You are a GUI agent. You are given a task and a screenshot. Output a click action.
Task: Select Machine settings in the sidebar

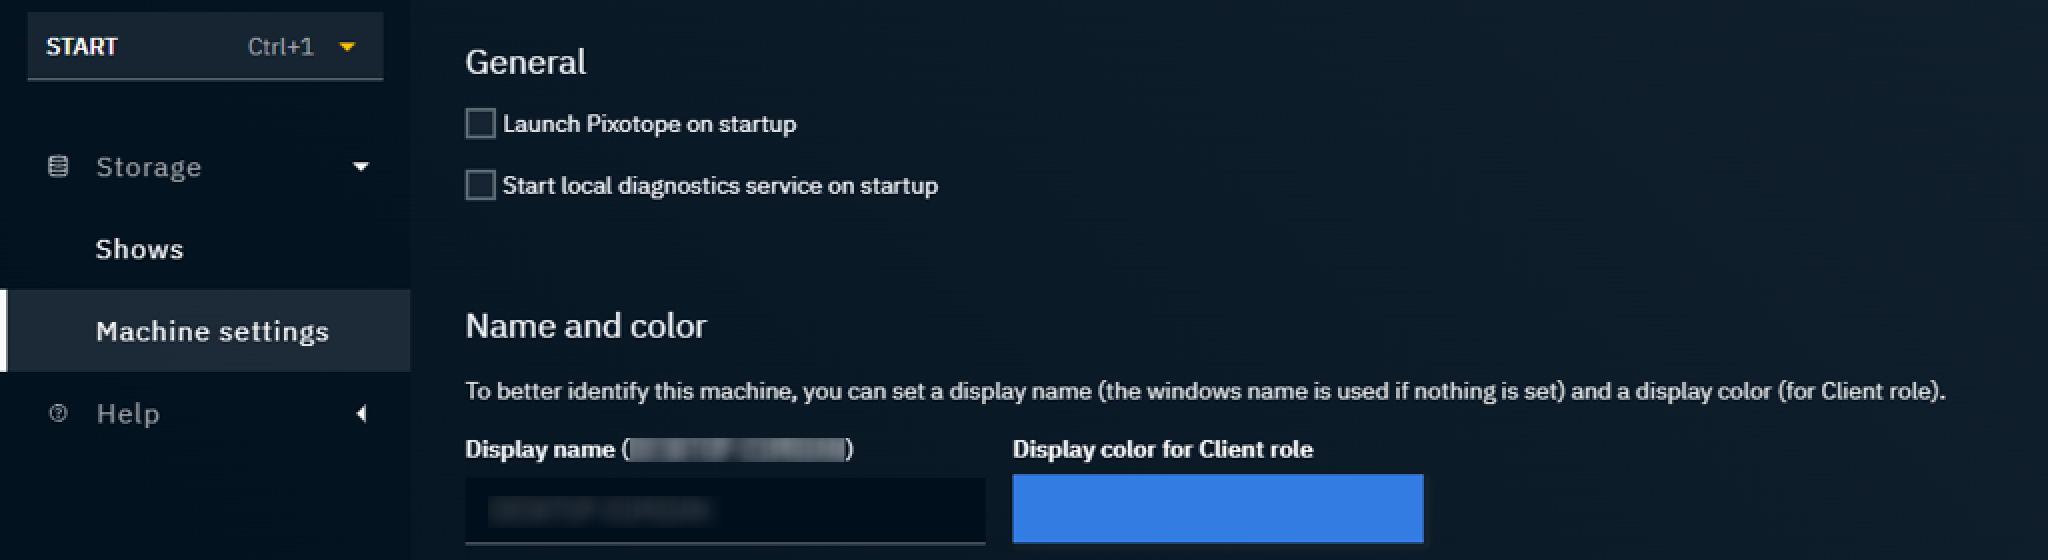click(212, 331)
